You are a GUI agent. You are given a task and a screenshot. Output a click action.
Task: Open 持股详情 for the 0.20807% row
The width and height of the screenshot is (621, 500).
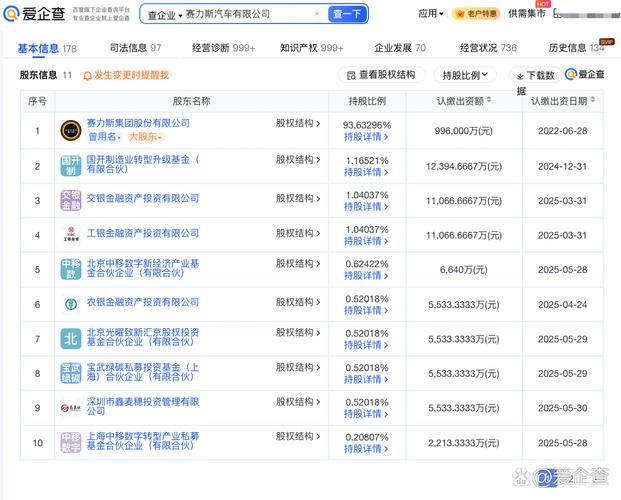[366, 449]
